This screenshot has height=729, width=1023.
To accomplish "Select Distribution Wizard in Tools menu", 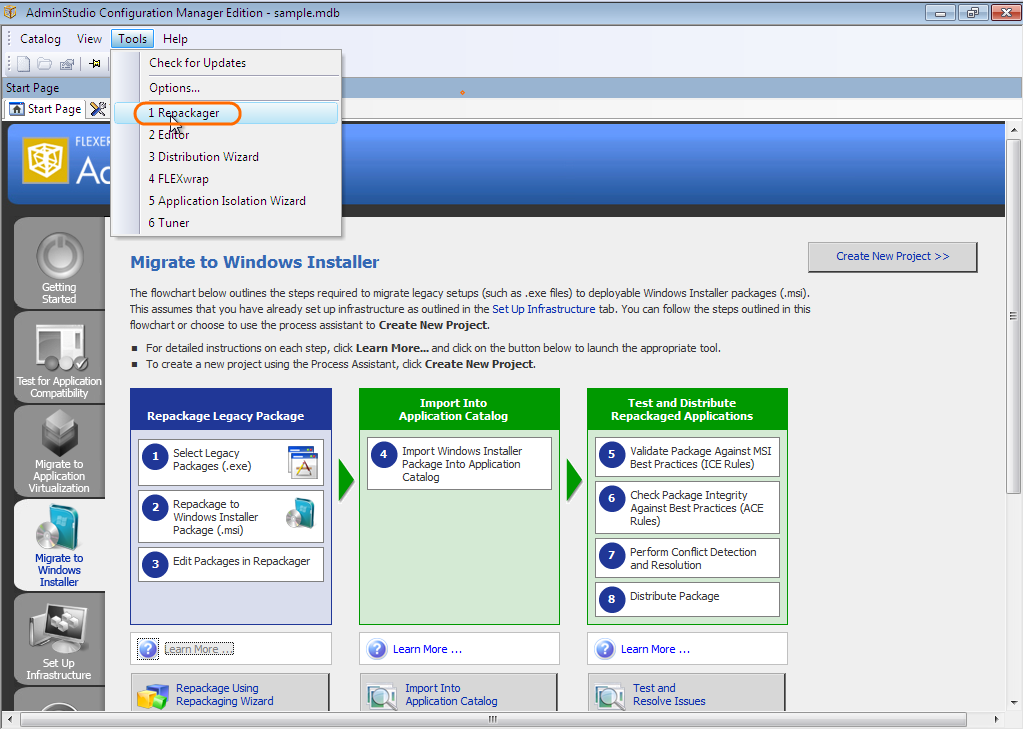I will click(204, 157).
